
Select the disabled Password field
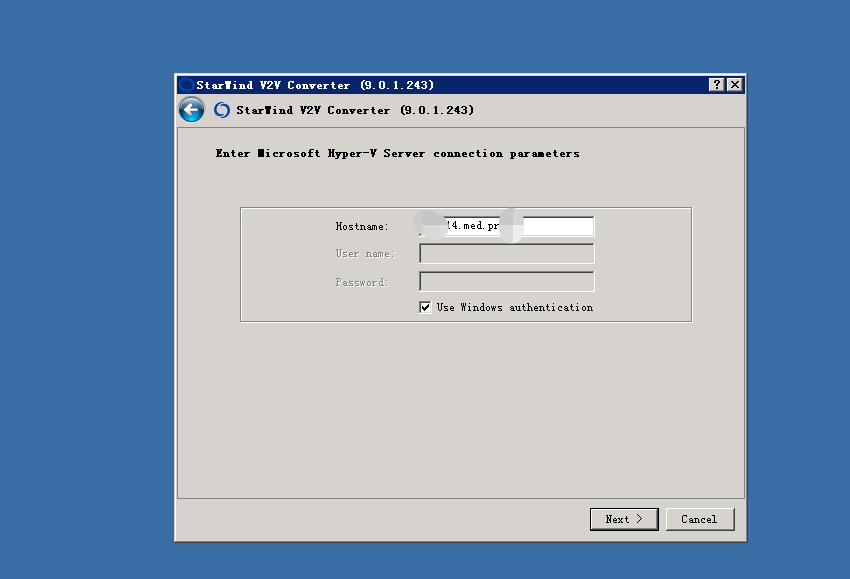click(x=507, y=282)
